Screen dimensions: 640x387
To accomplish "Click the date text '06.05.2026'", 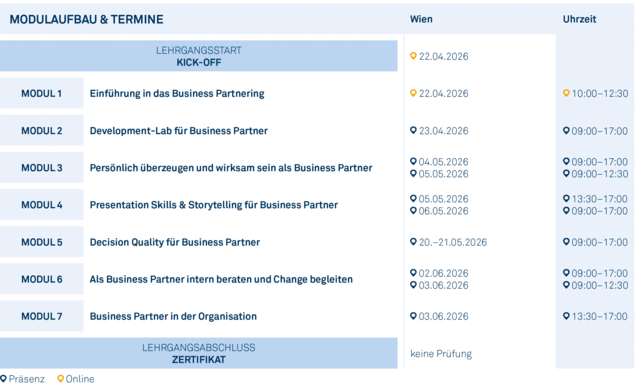I will 444,211.
